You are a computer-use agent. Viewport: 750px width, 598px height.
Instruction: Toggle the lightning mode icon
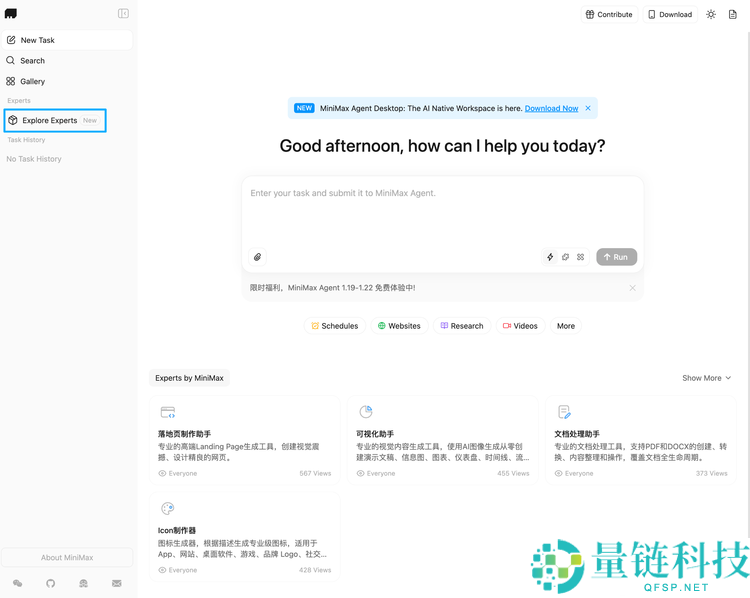[550, 257]
